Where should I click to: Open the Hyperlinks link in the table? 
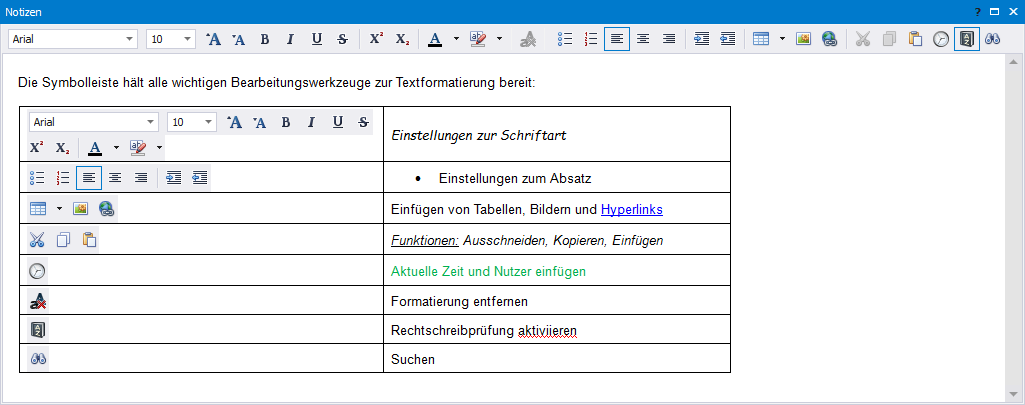pos(631,209)
